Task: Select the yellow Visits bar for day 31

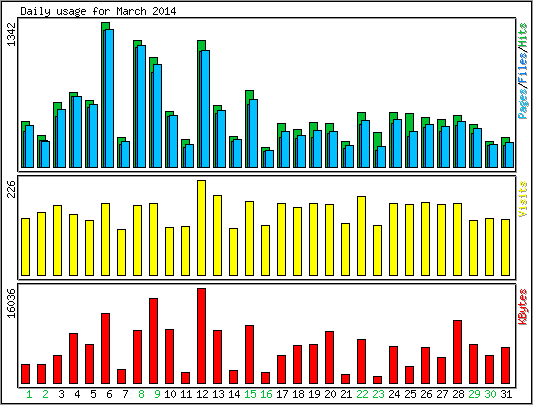Action: point(505,248)
